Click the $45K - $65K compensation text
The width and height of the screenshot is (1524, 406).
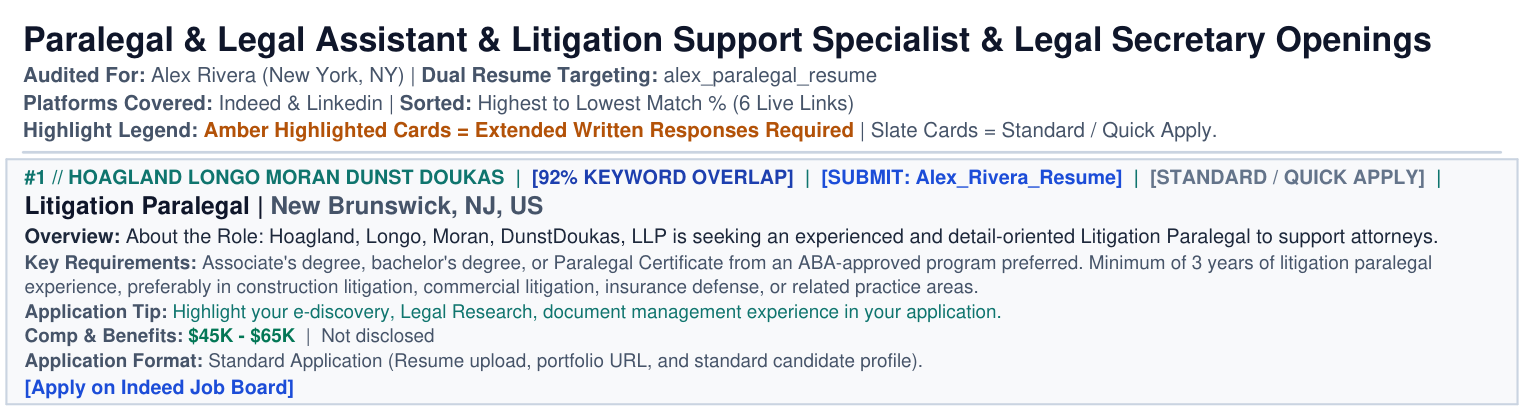241,336
